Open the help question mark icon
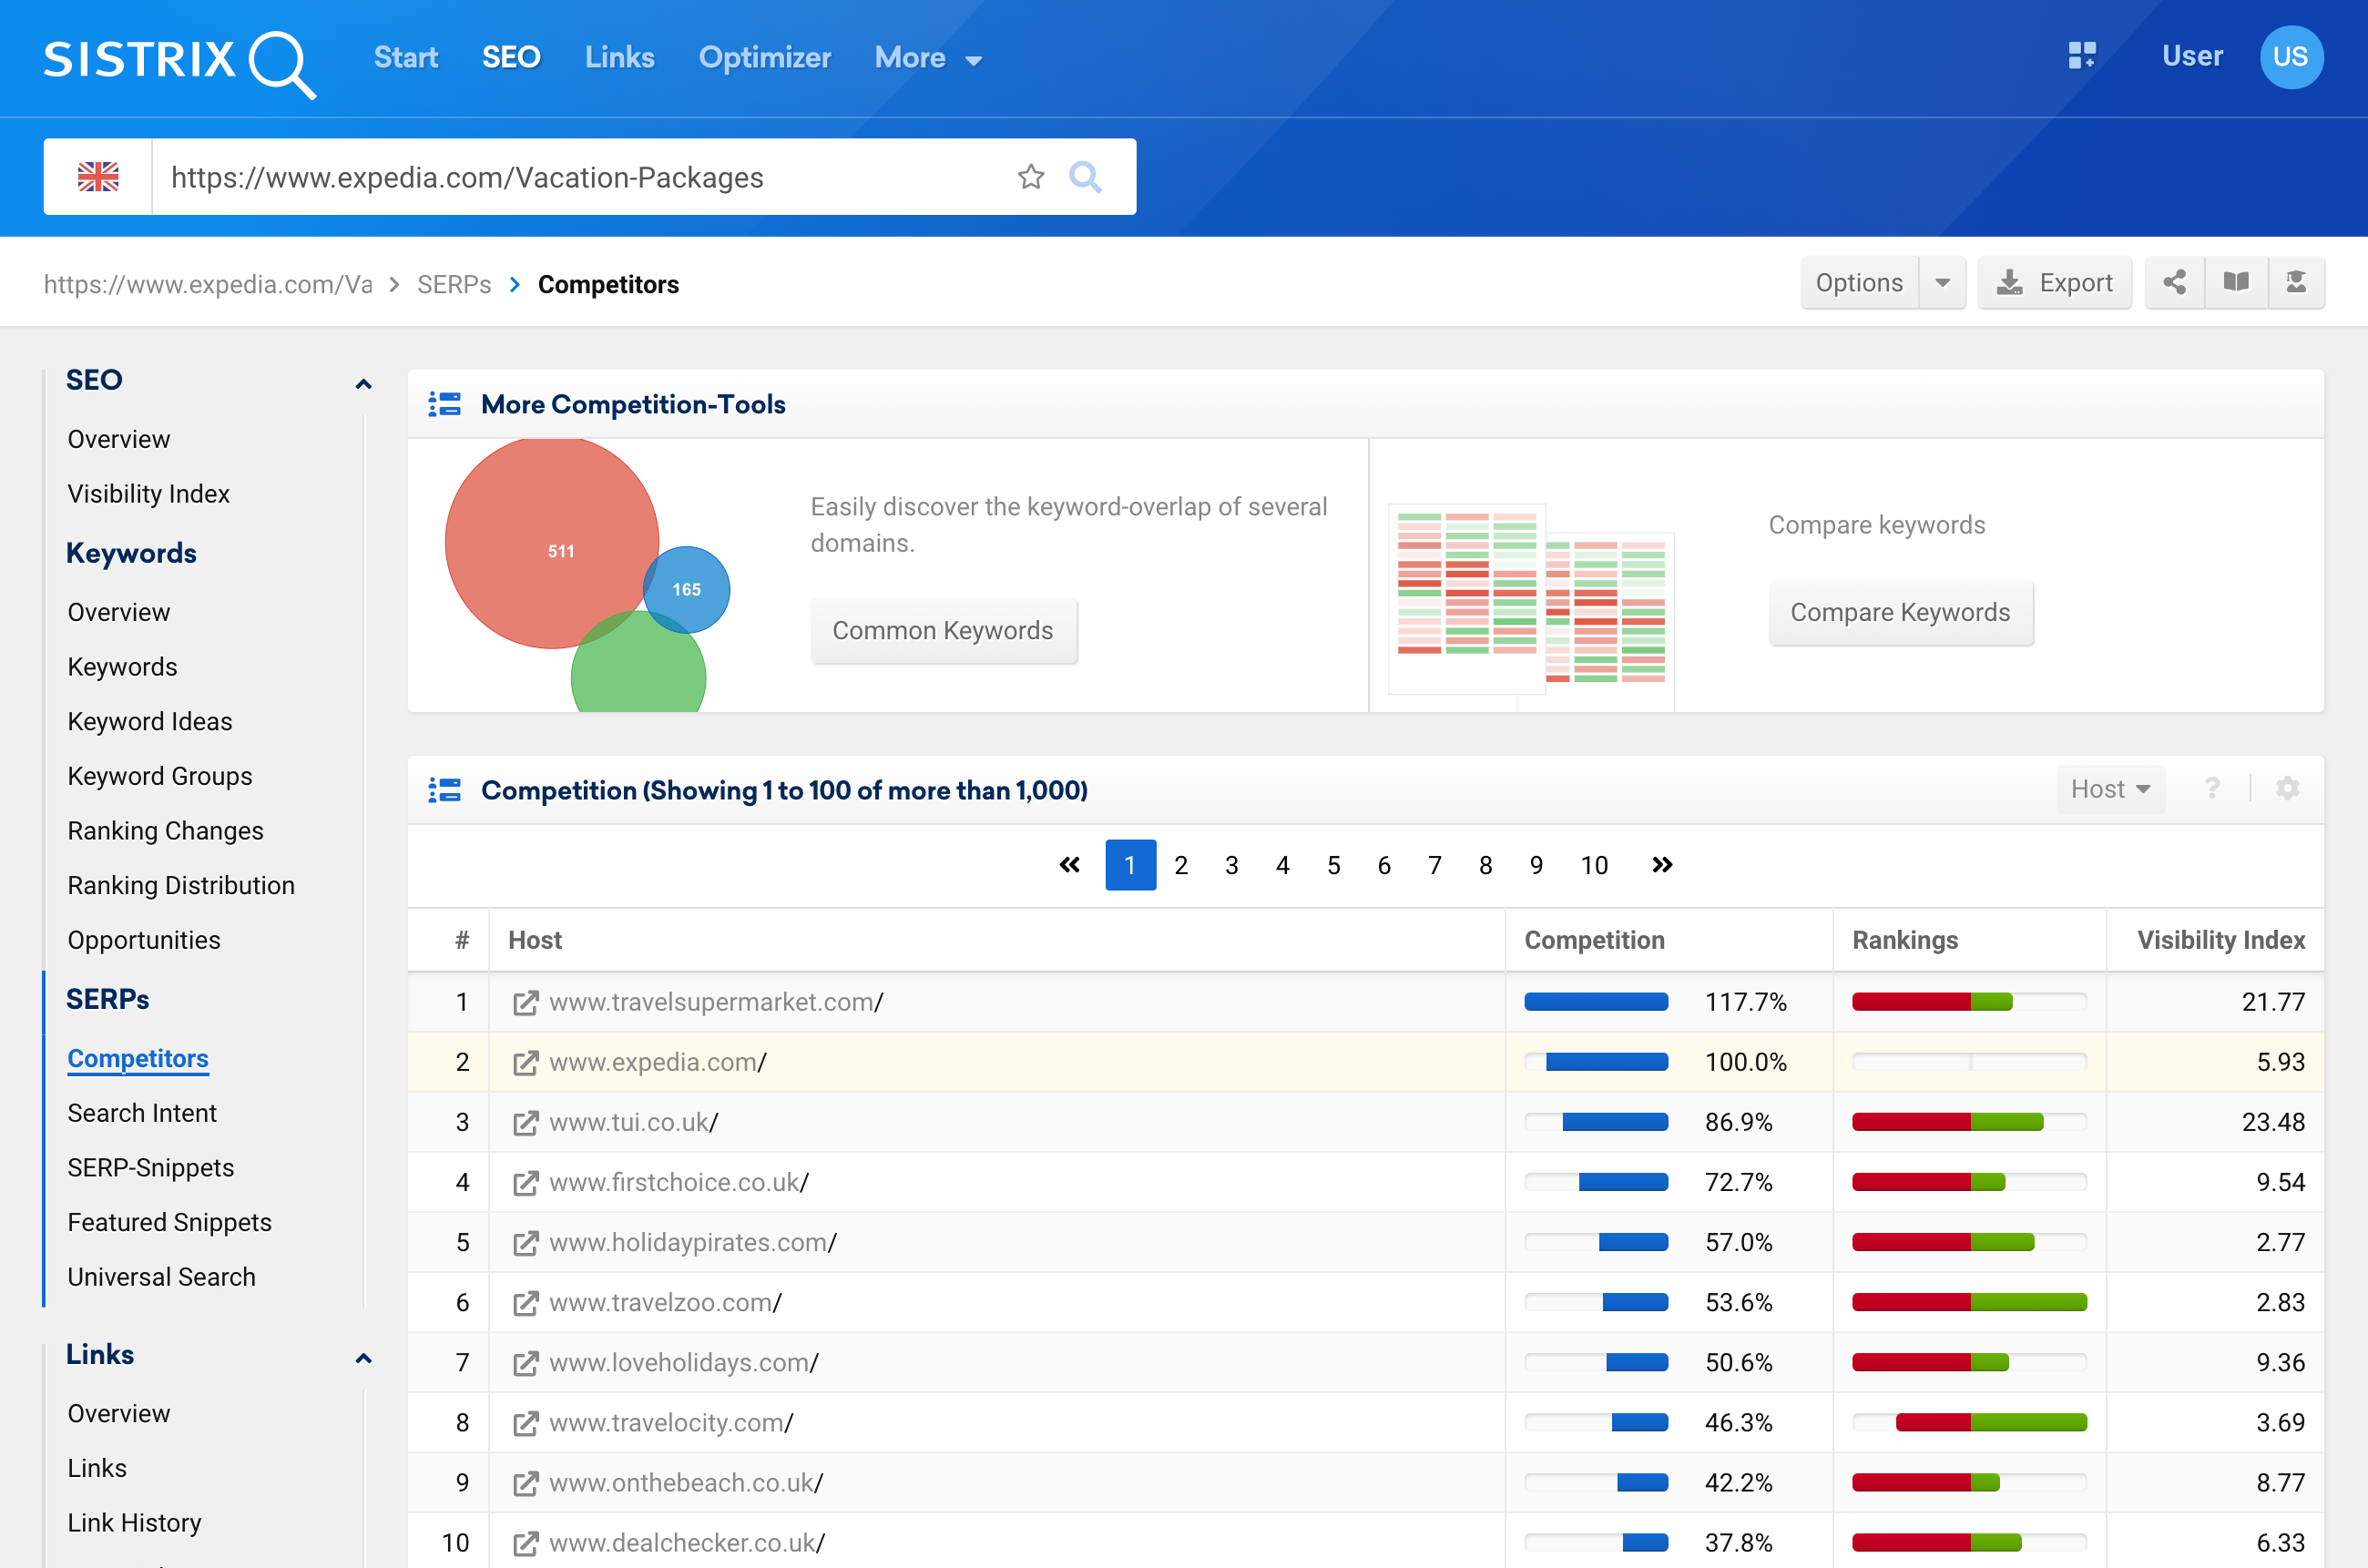 pos(2212,789)
